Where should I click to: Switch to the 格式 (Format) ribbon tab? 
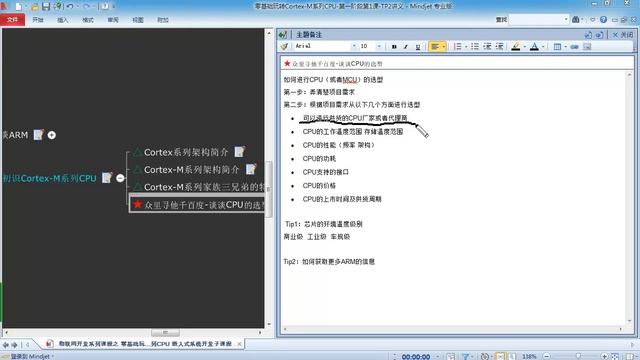(88, 20)
